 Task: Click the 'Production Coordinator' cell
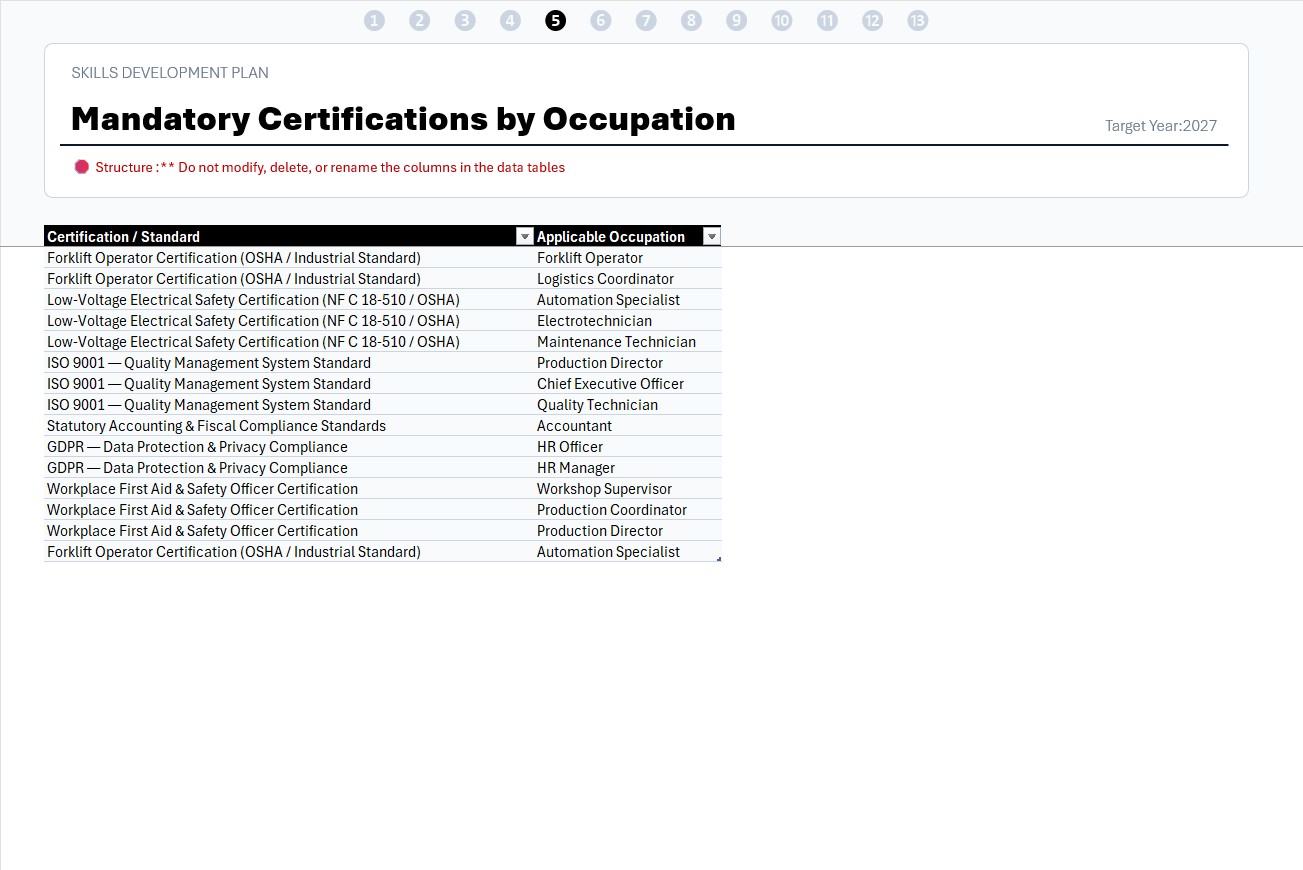coord(627,510)
